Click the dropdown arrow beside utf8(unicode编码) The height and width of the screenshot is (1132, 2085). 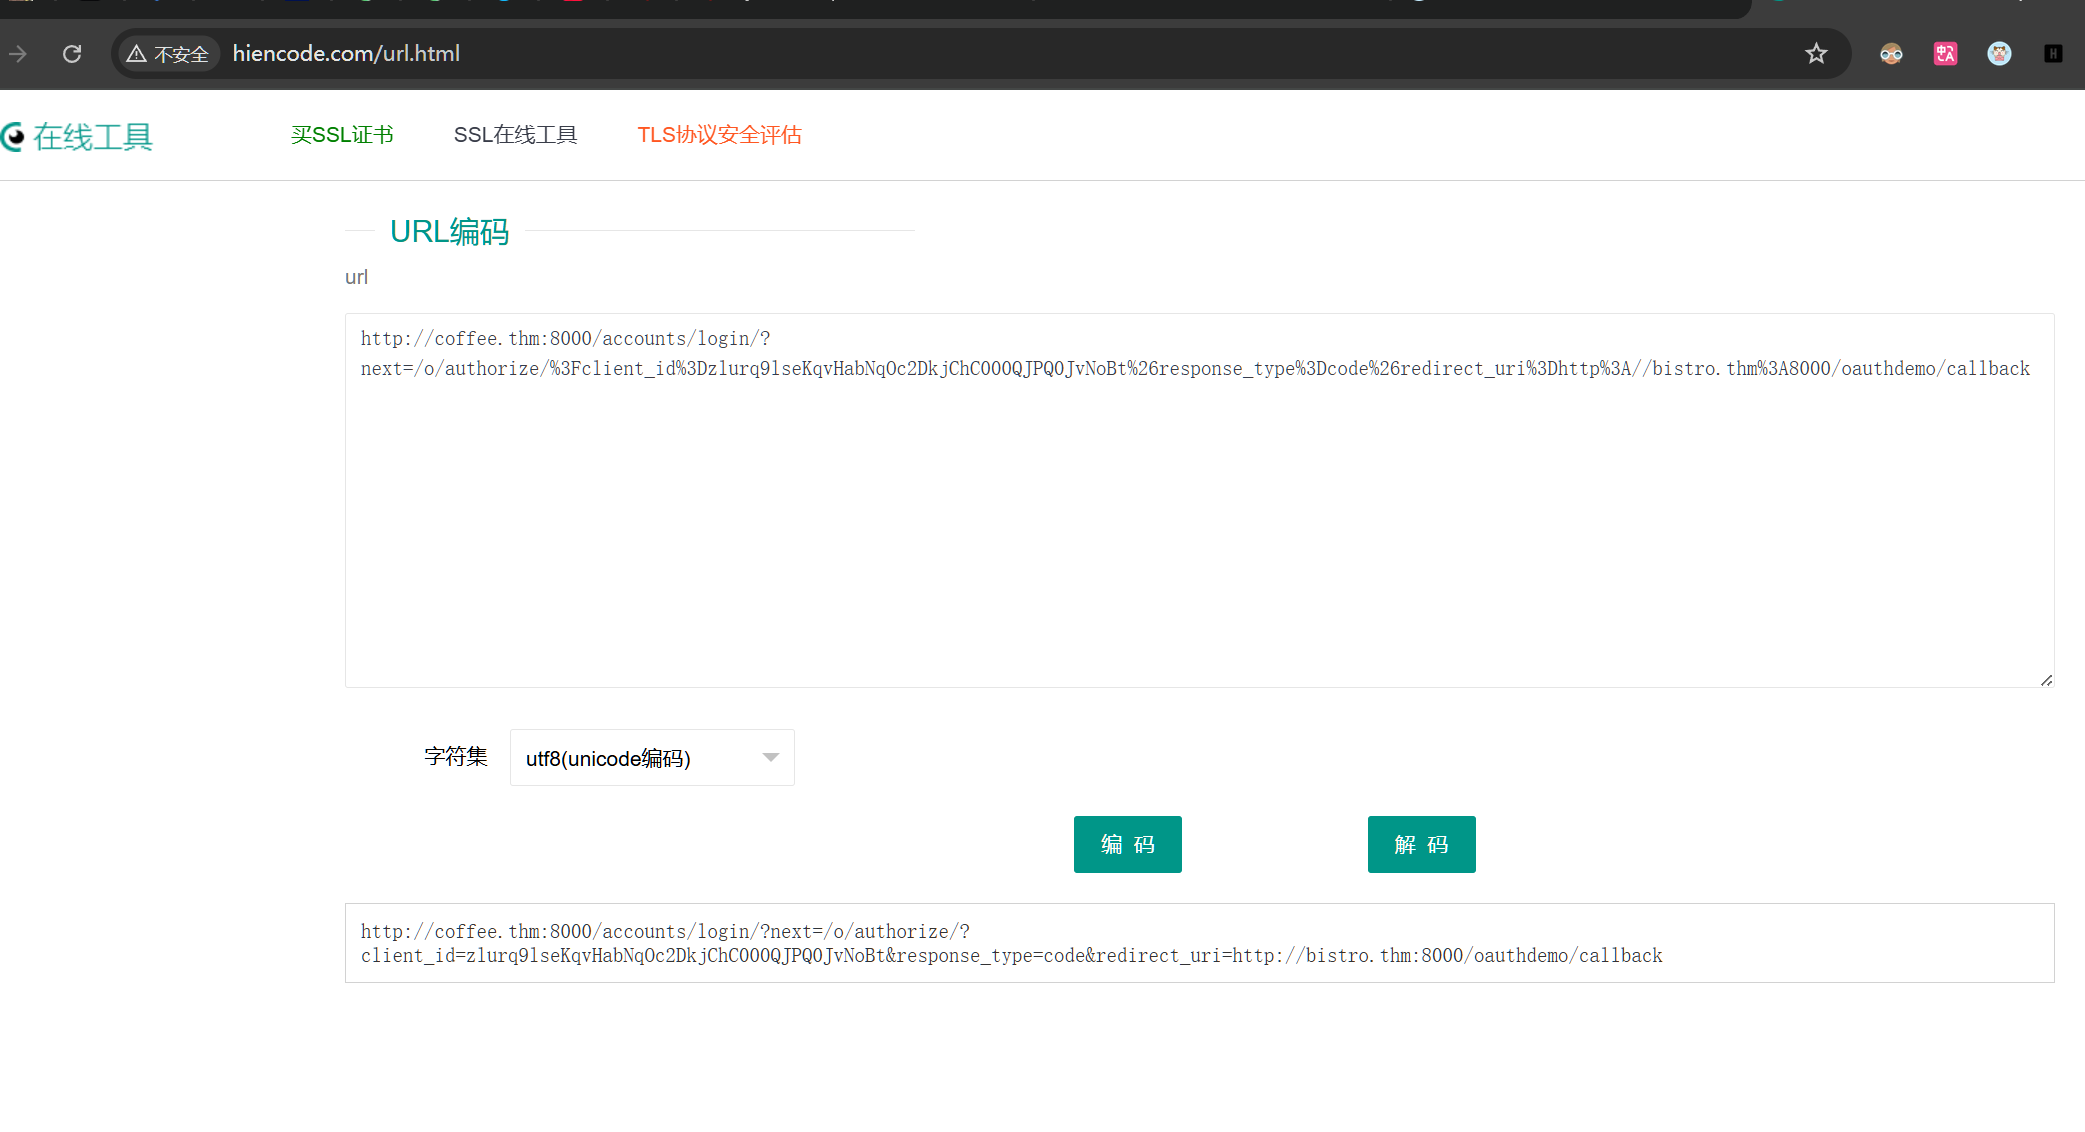[x=771, y=758]
